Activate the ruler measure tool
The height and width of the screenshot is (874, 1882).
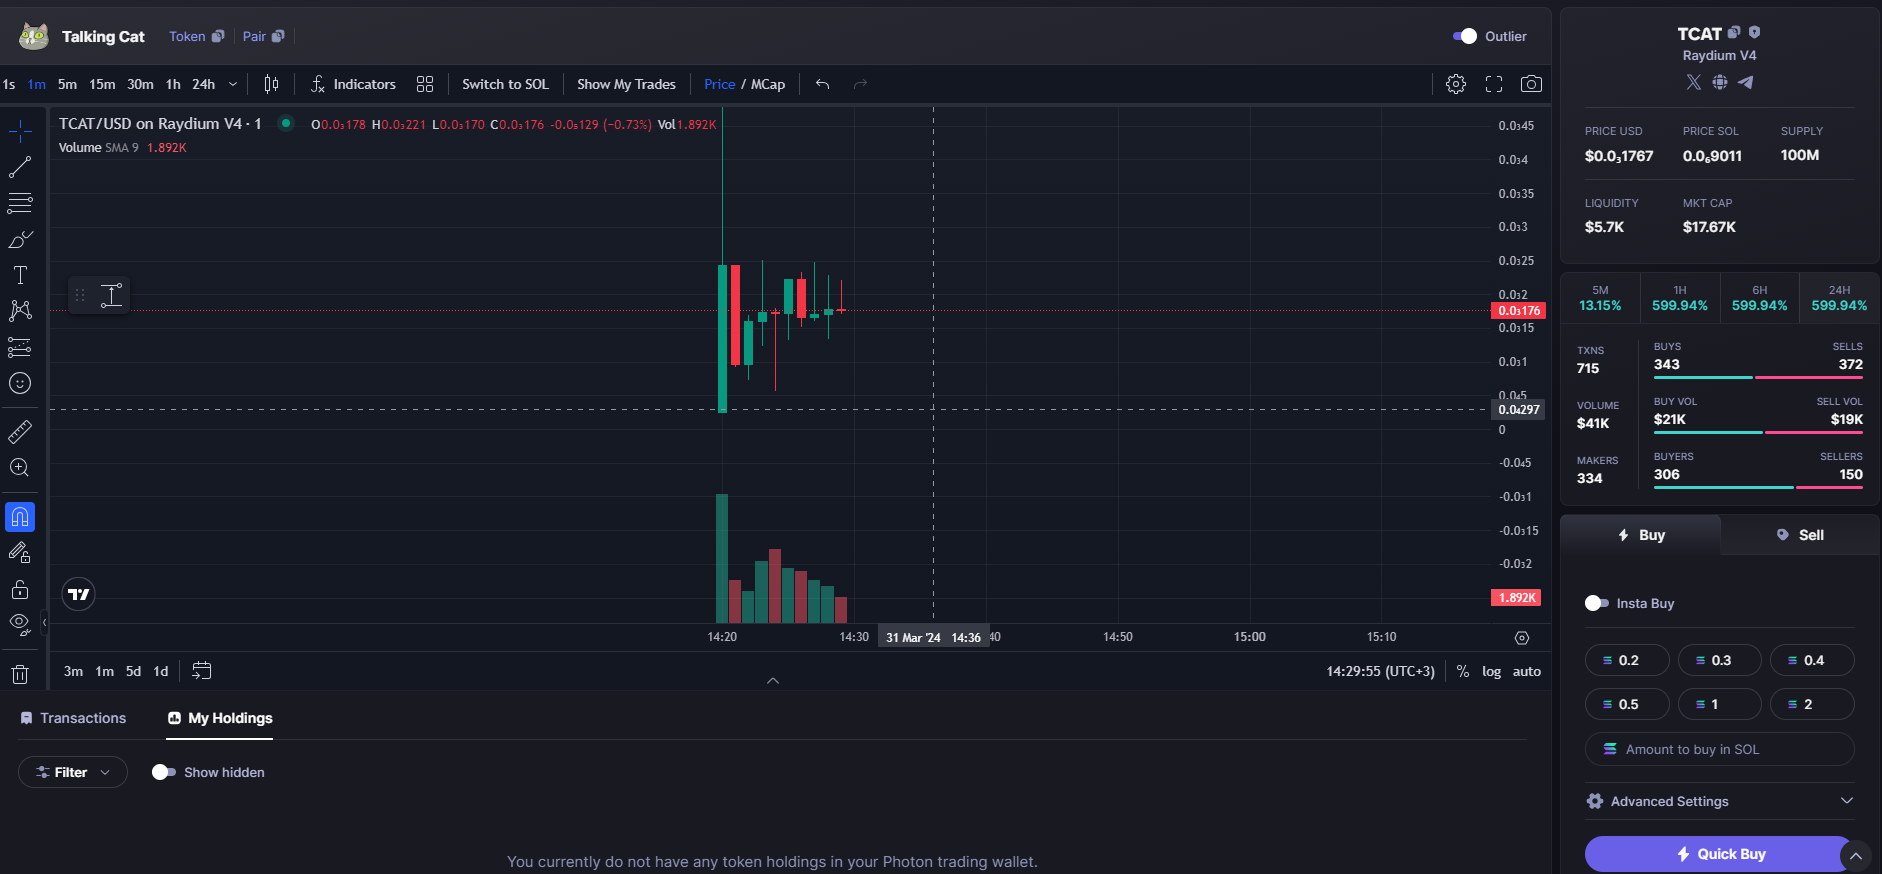pos(20,432)
